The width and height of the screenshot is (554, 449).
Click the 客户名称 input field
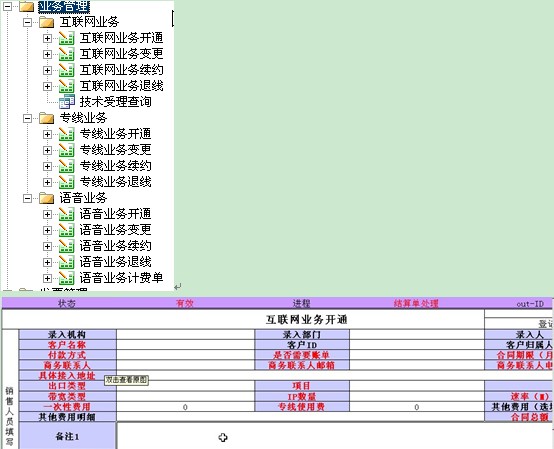[185, 345]
